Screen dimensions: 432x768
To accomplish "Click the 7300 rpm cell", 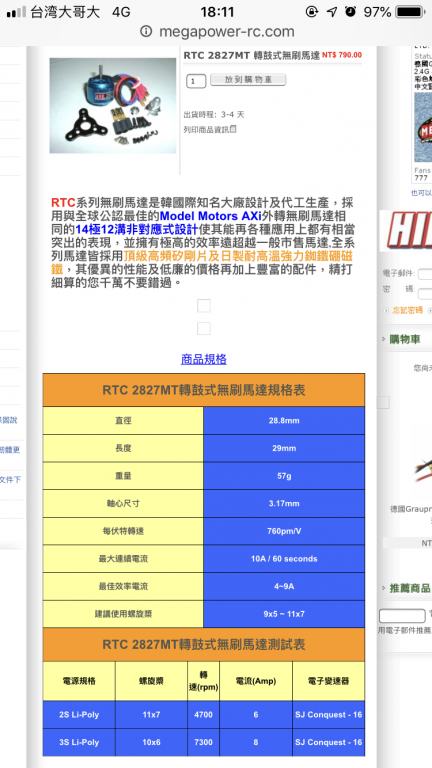I will click(x=203, y=742).
